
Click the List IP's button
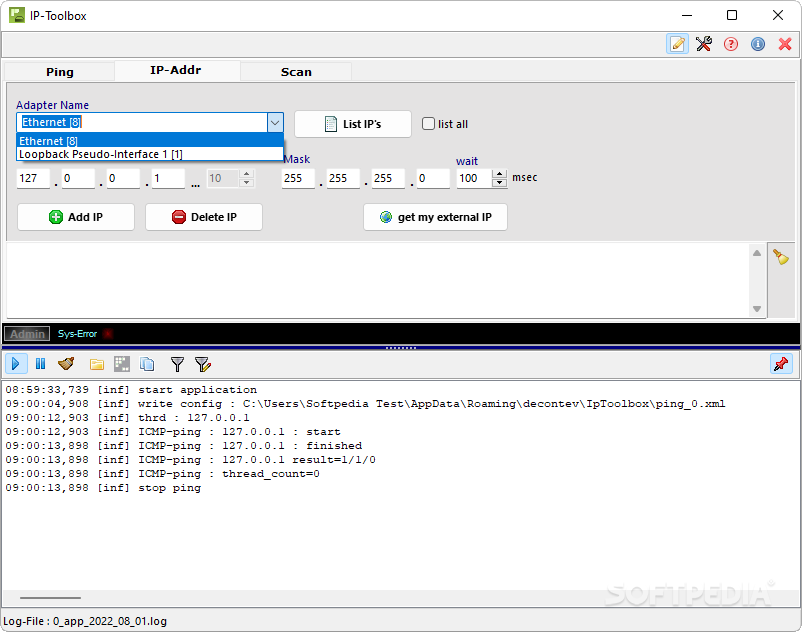[x=353, y=124]
